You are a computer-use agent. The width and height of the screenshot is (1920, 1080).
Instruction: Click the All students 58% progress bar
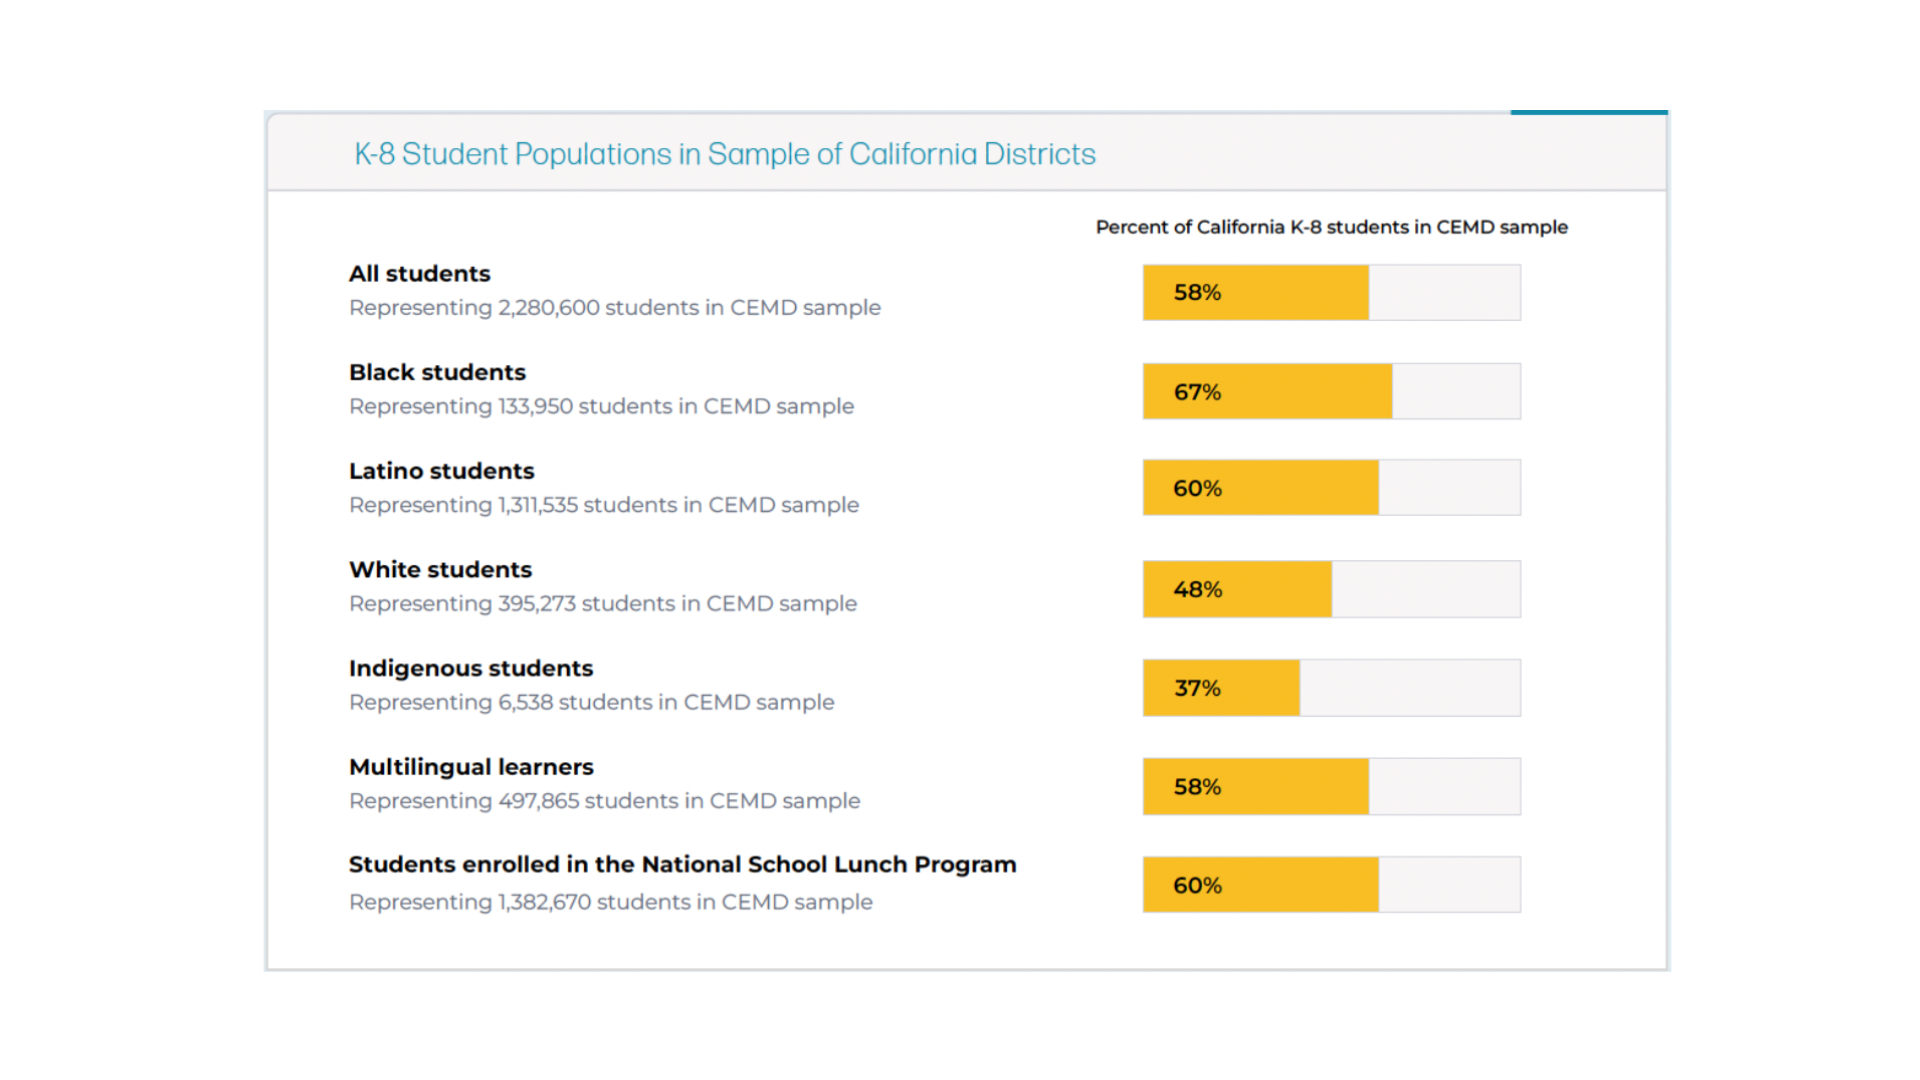click(1331, 293)
